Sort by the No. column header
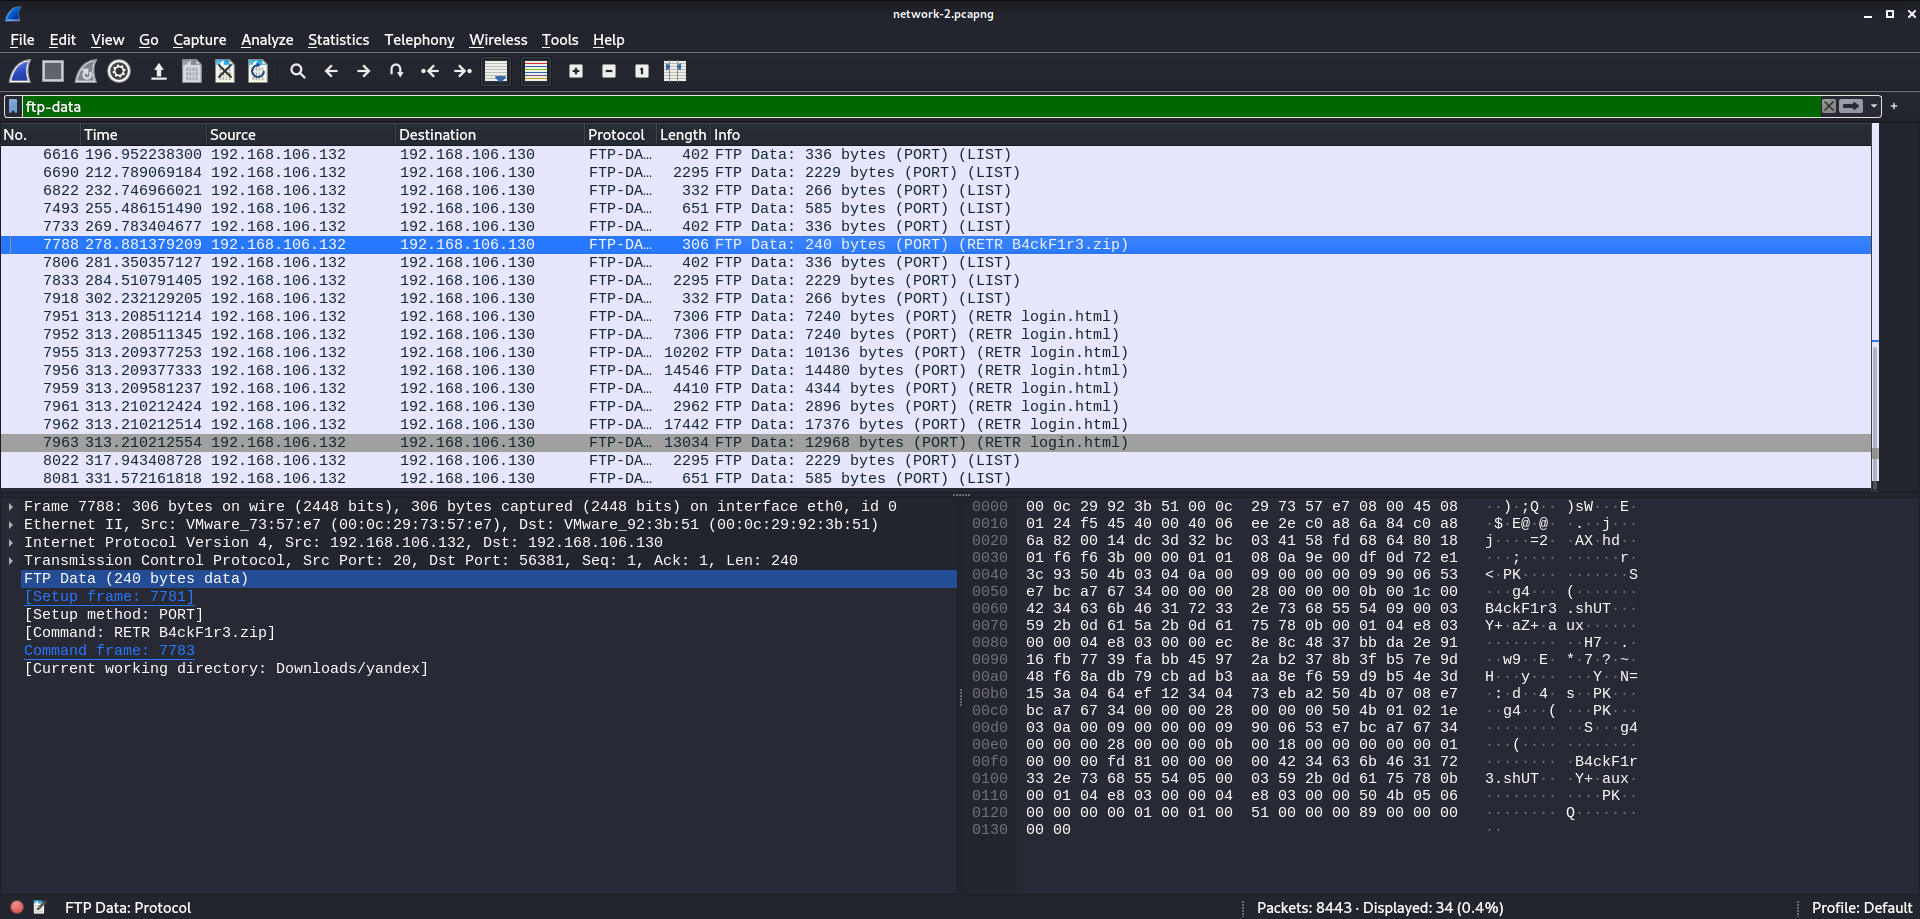The height and width of the screenshot is (919, 1920). (40, 134)
